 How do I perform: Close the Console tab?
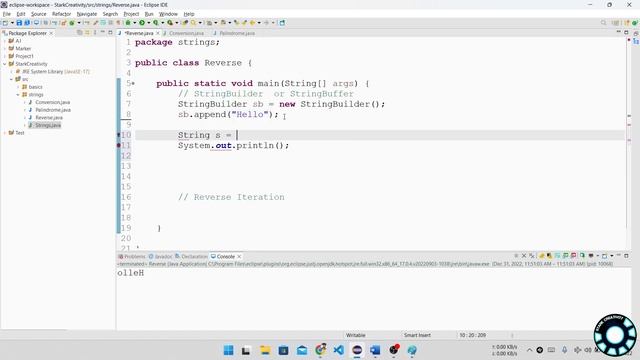click(239, 256)
